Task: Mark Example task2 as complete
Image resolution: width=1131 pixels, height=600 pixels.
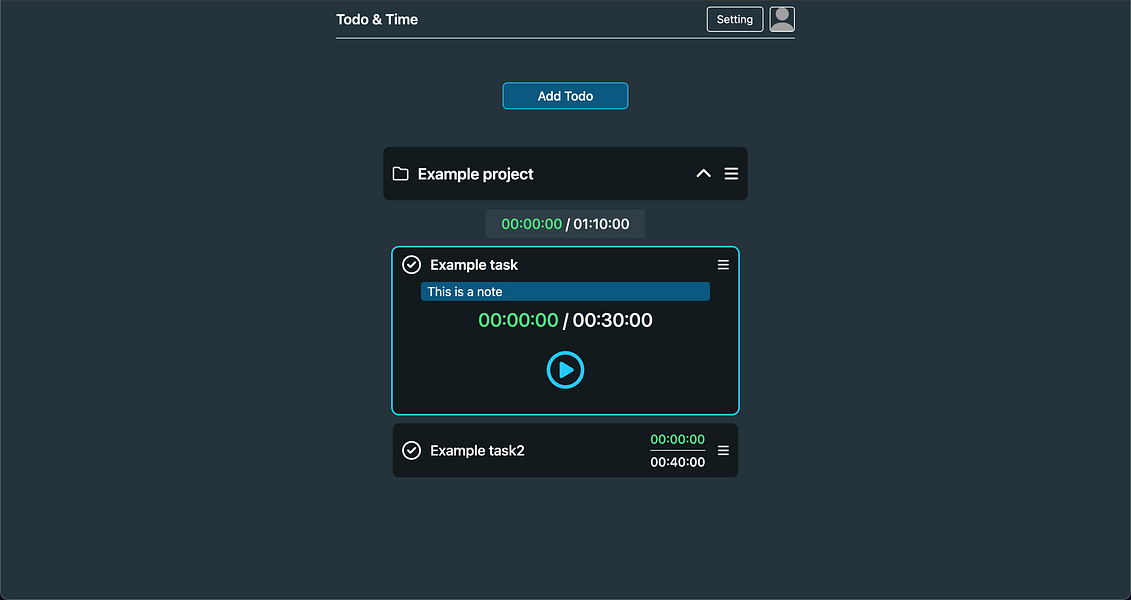Action: 411,451
